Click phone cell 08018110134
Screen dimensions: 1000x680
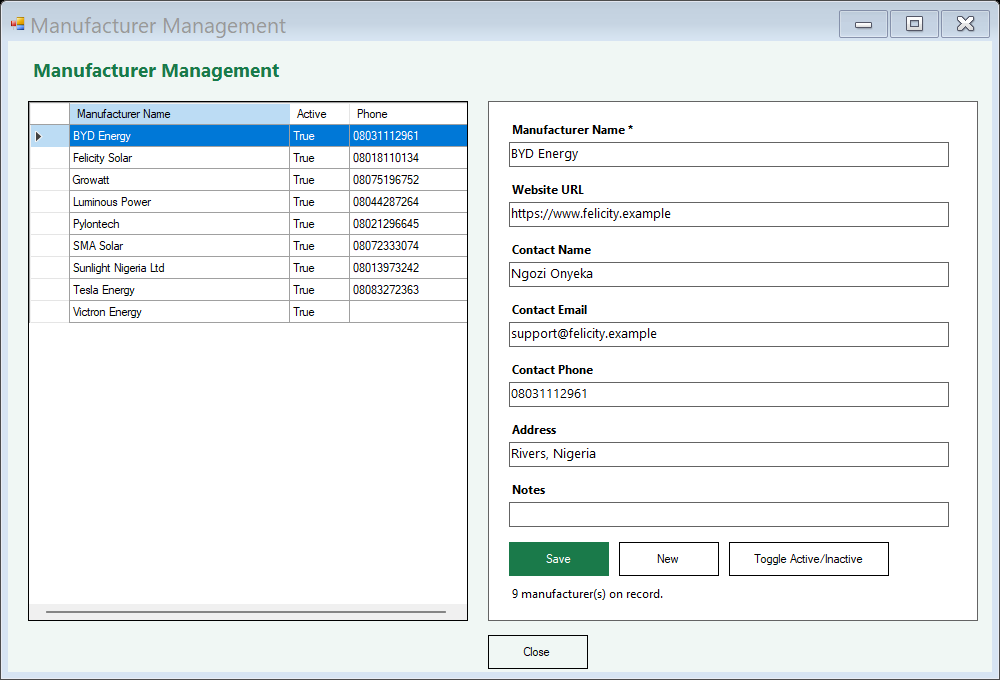point(408,158)
